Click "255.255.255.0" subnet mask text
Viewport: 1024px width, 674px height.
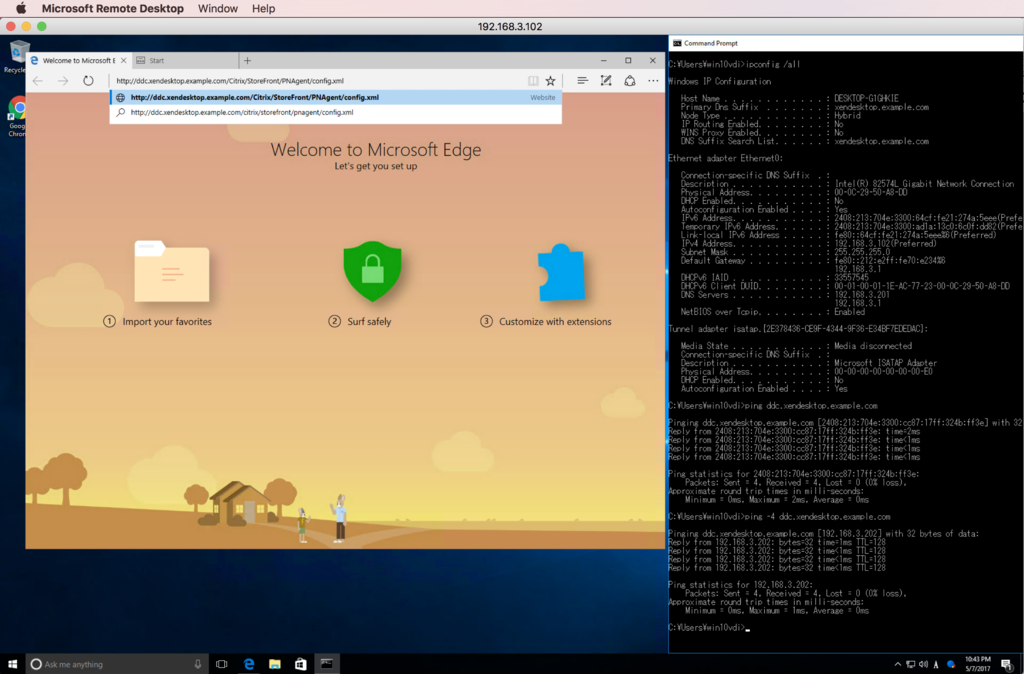coord(862,252)
